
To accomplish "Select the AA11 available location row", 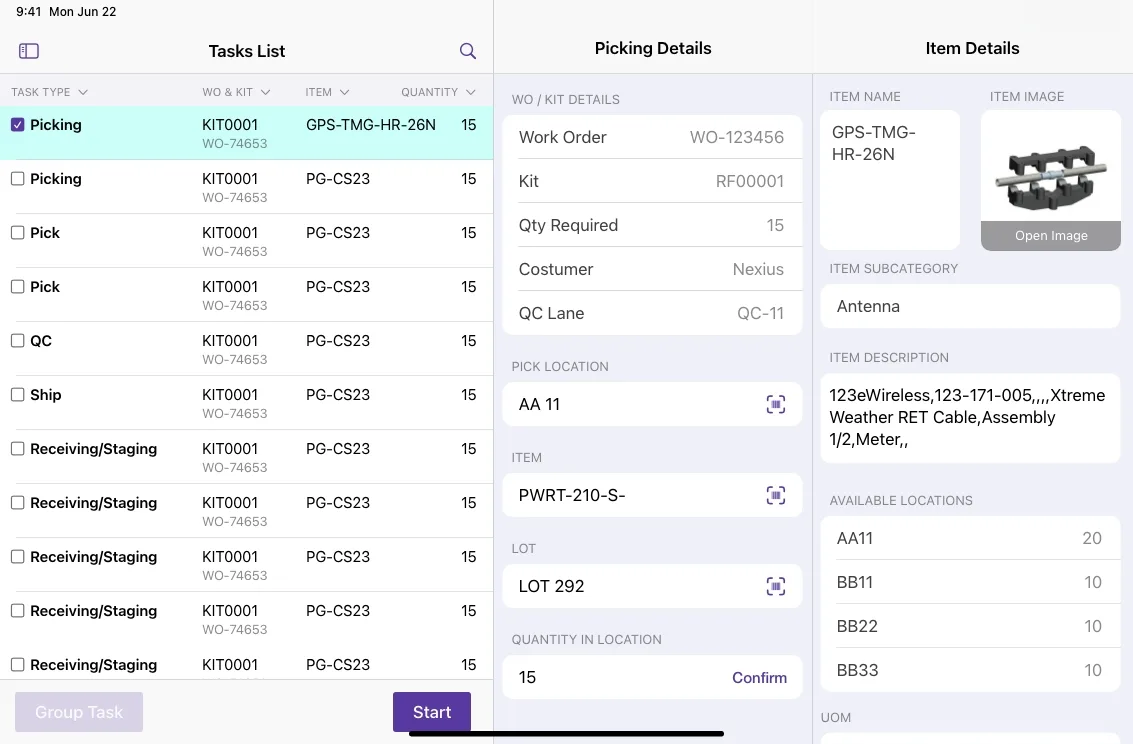I will pos(970,538).
